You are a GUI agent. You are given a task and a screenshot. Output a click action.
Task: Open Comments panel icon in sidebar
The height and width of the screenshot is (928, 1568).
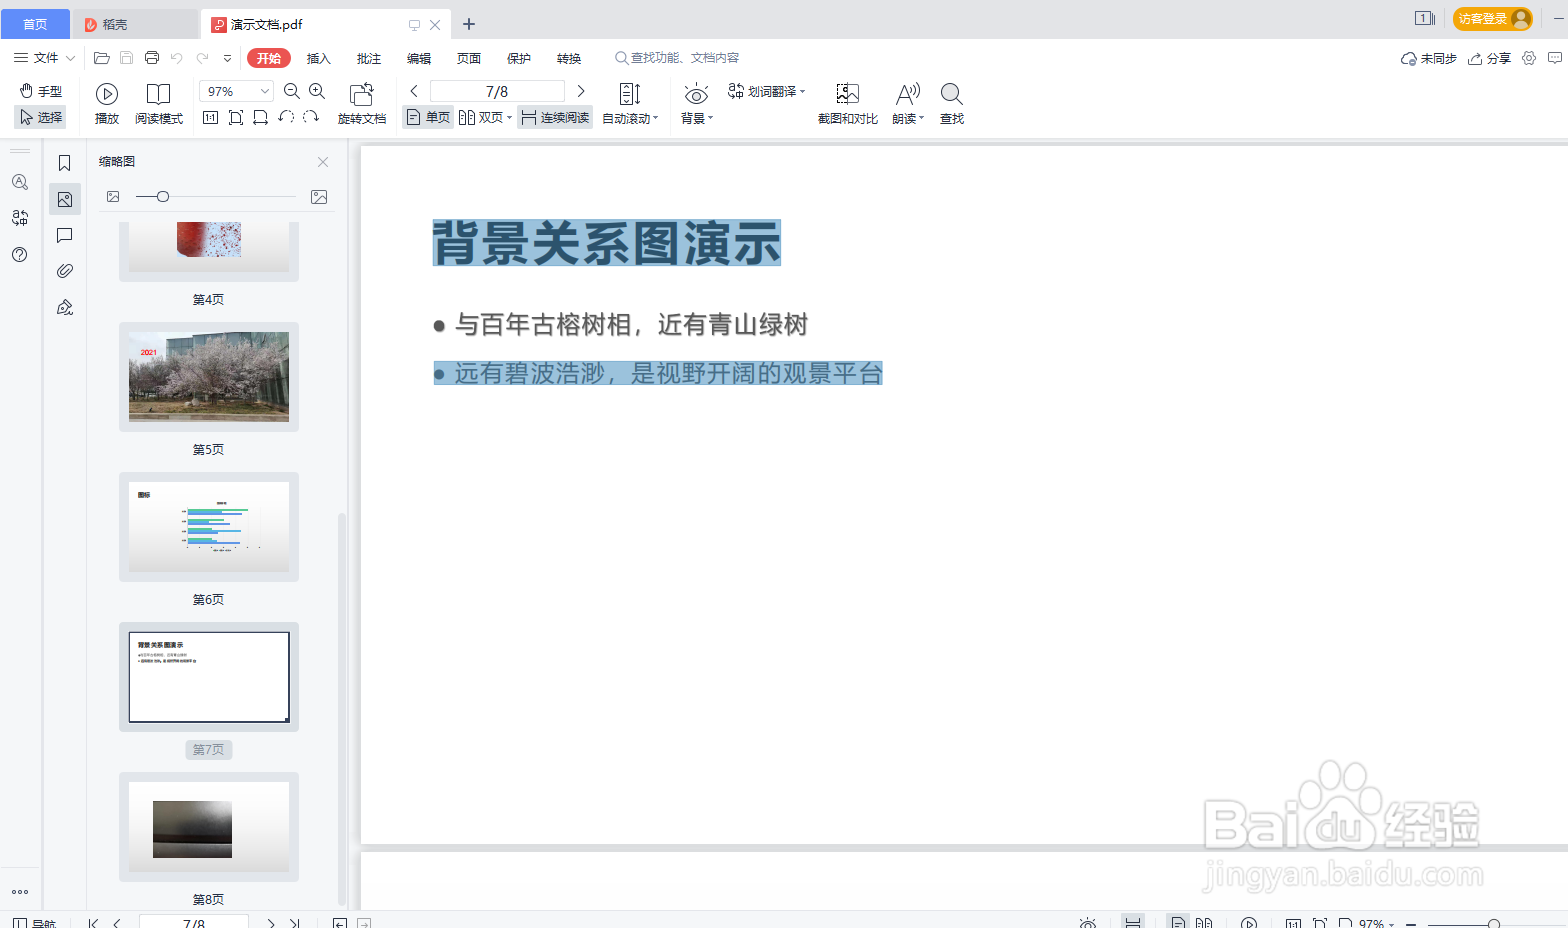pyautogui.click(x=64, y=235)
